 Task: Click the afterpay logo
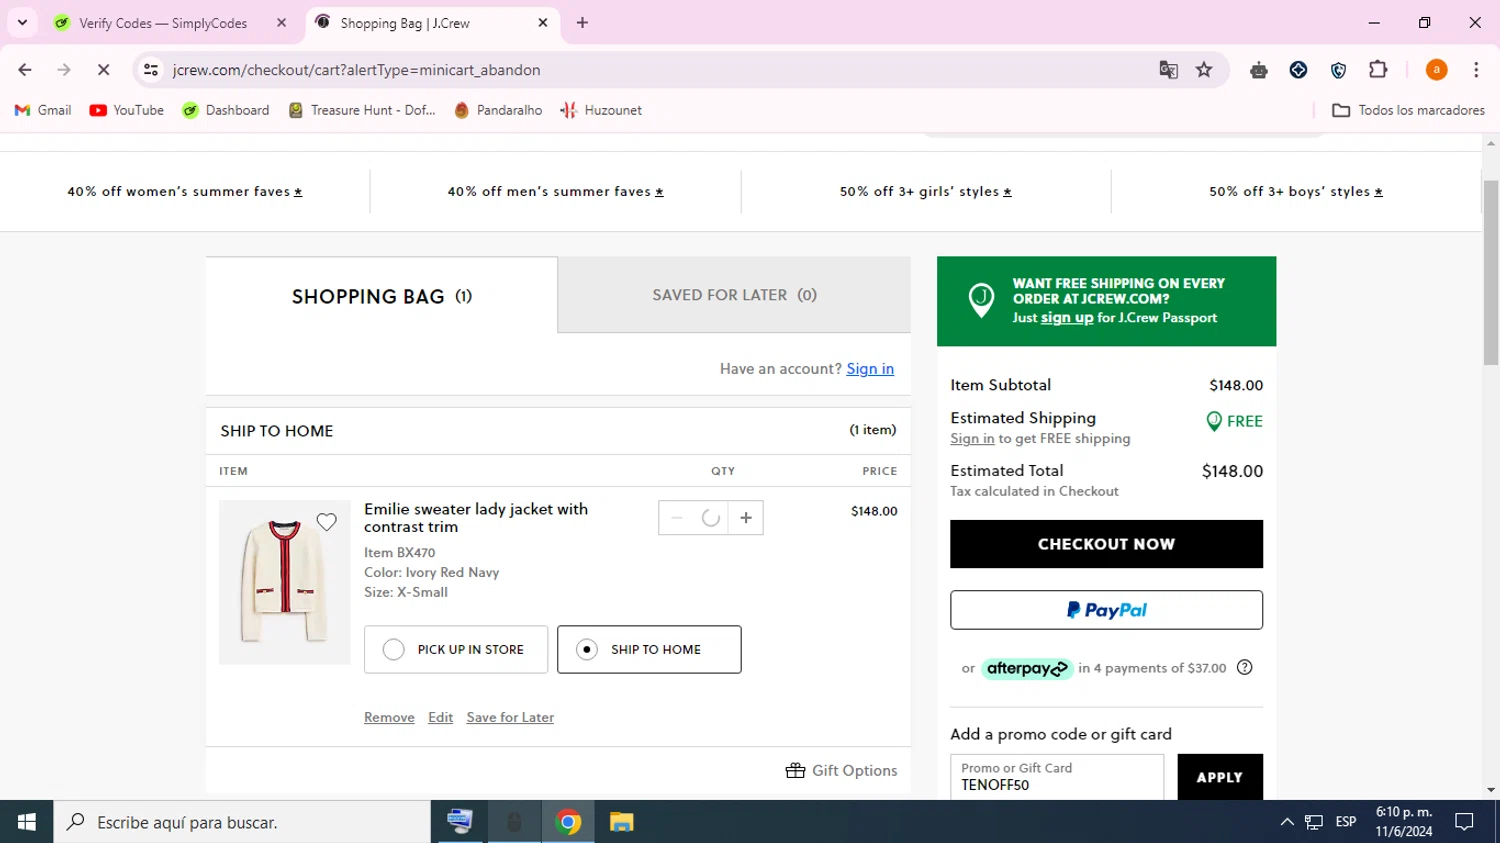coord(1027,669)
